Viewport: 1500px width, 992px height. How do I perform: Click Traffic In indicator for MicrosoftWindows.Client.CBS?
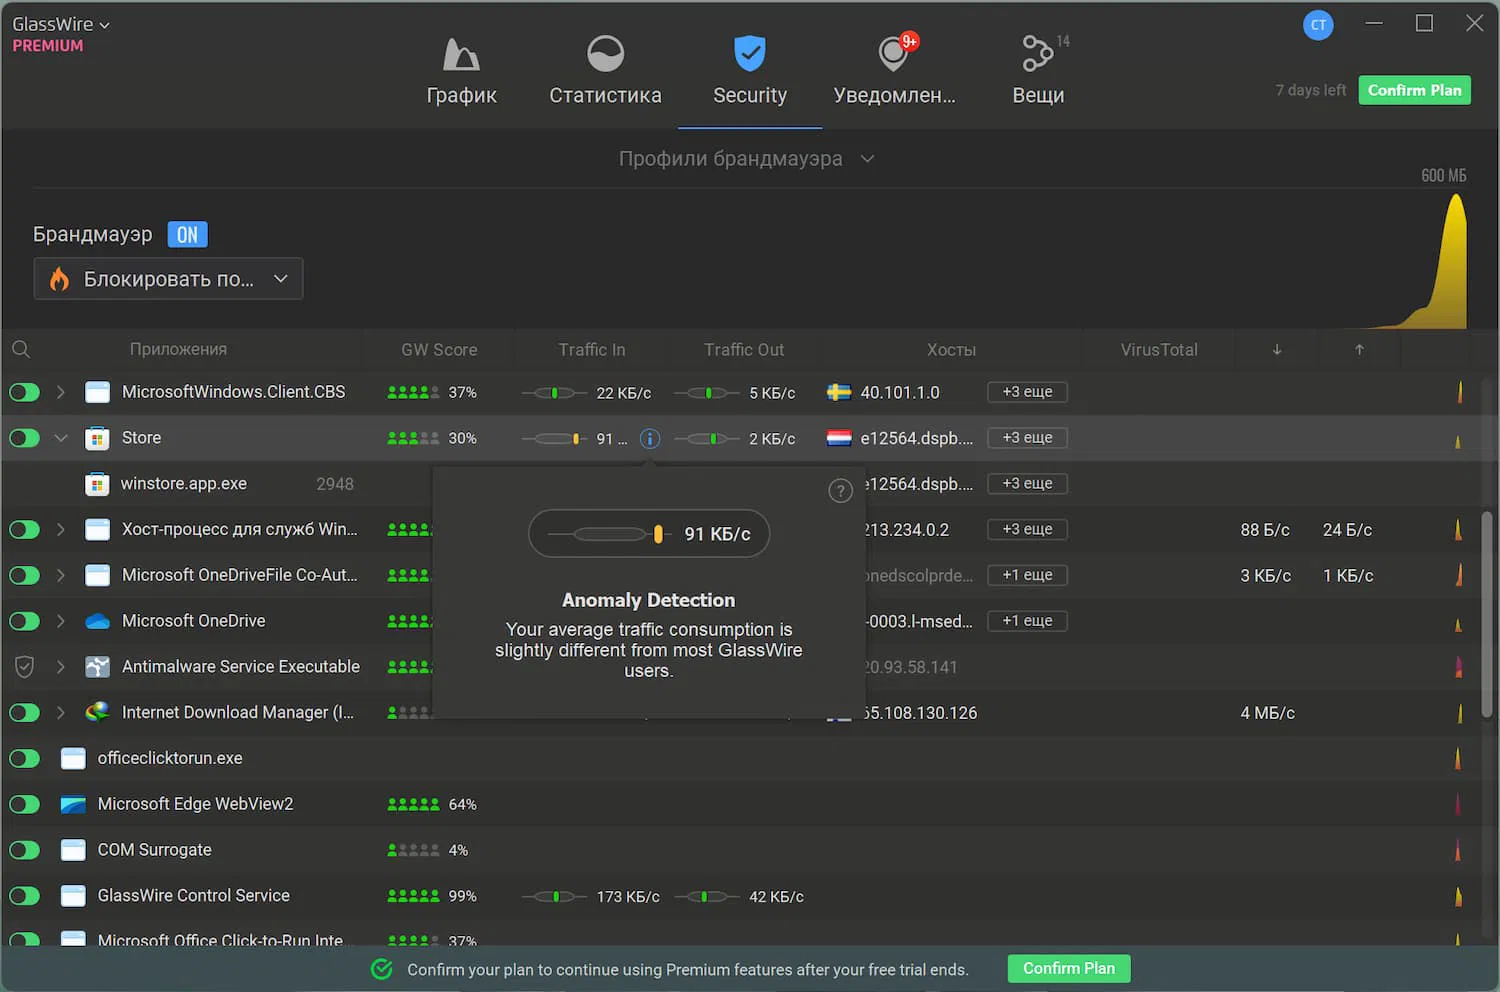tap(555, 393)
